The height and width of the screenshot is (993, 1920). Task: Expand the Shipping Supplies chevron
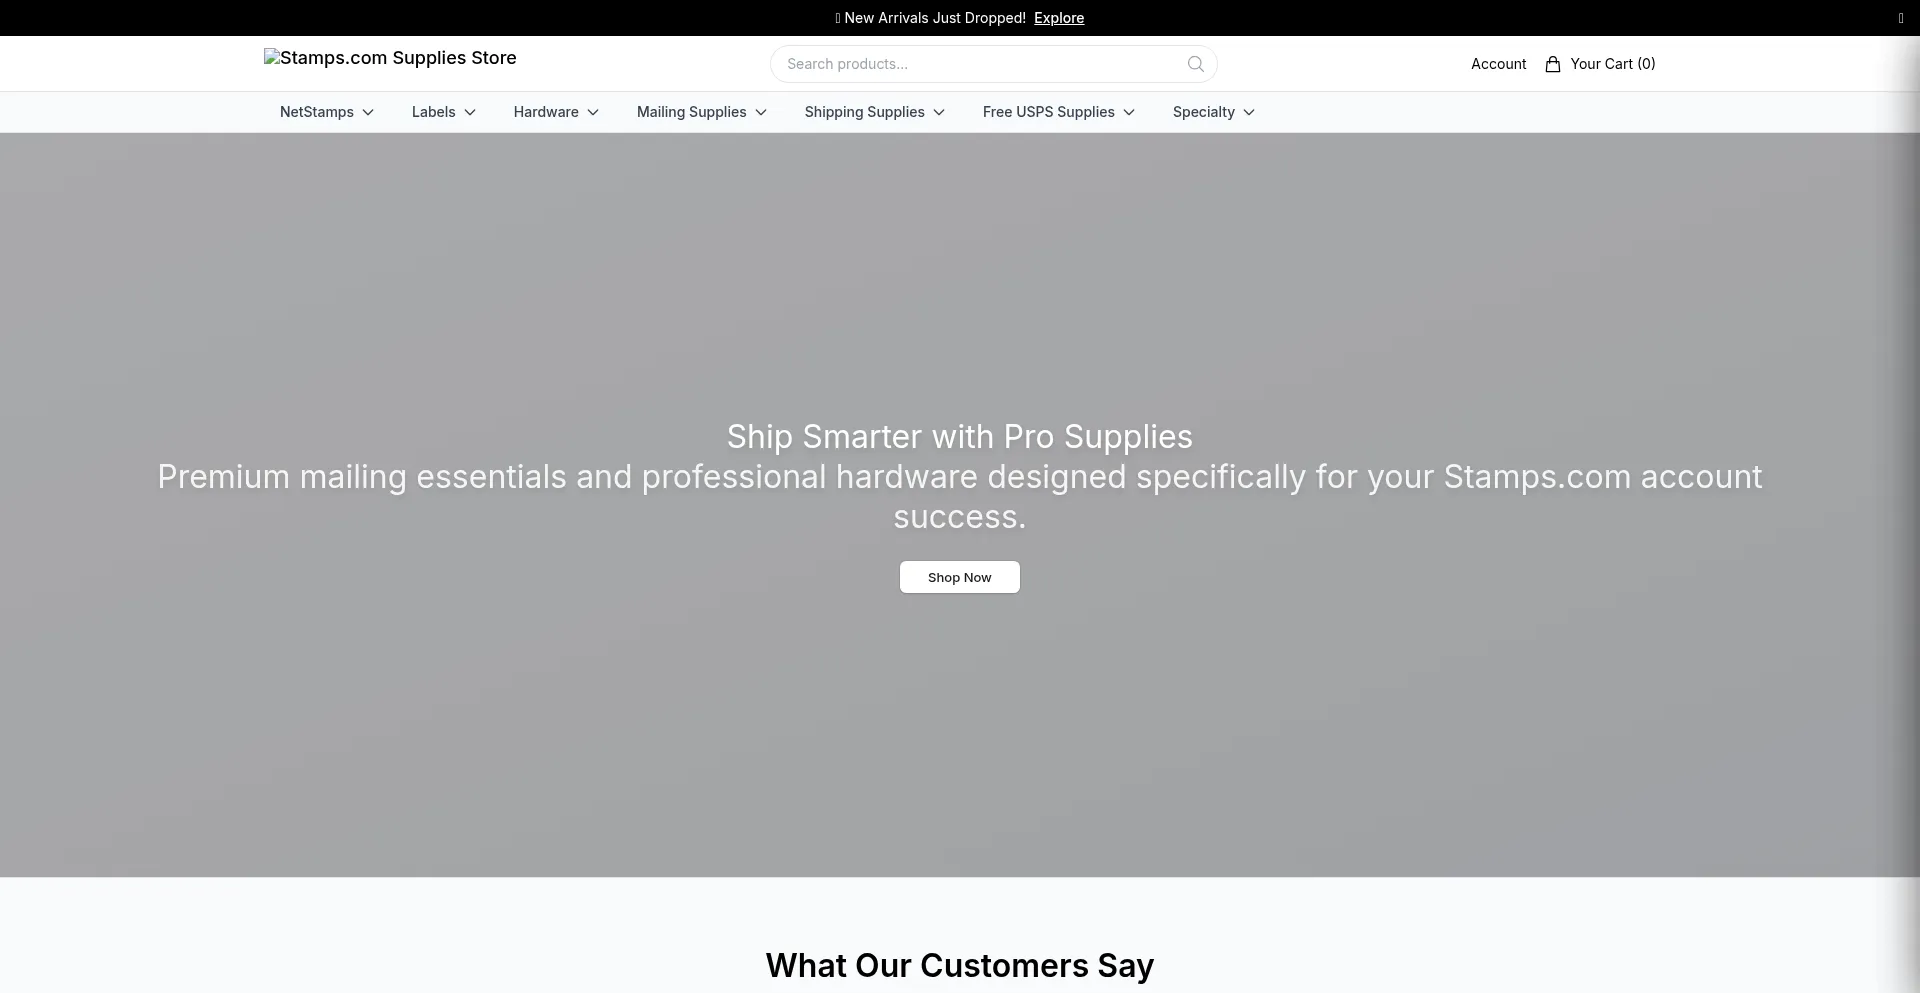(x=939, y=112)
